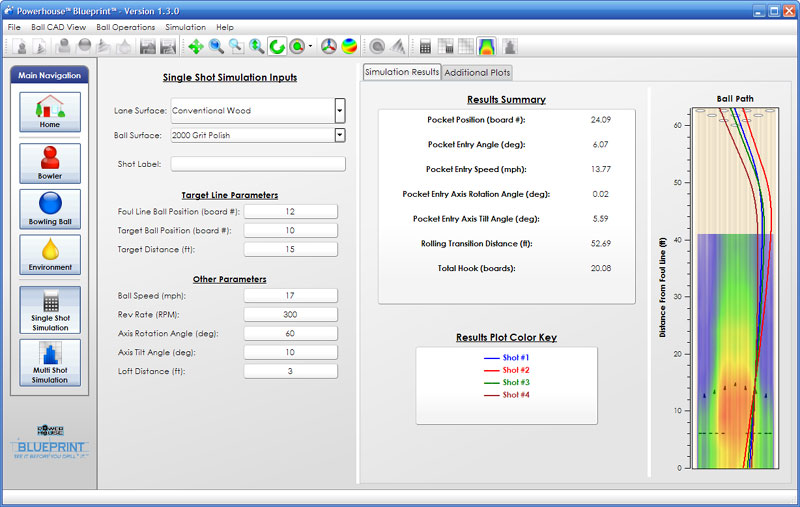The image size is (800, 507).
Task: Click the gray cone toolbar icon
Action: (x=398, y=47)
